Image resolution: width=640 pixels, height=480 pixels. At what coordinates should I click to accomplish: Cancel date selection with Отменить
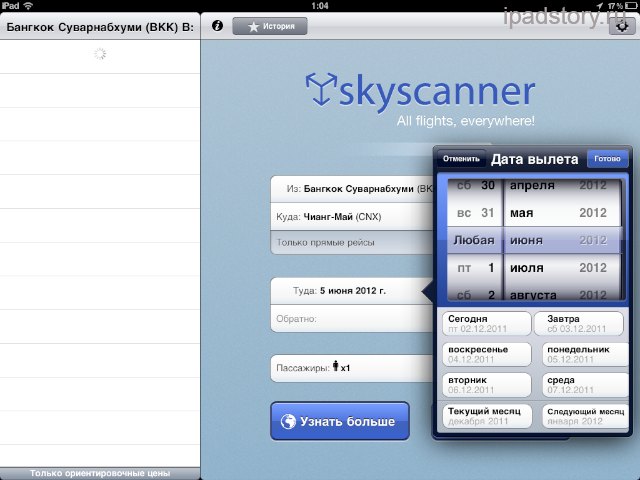[x=461, y=158]
